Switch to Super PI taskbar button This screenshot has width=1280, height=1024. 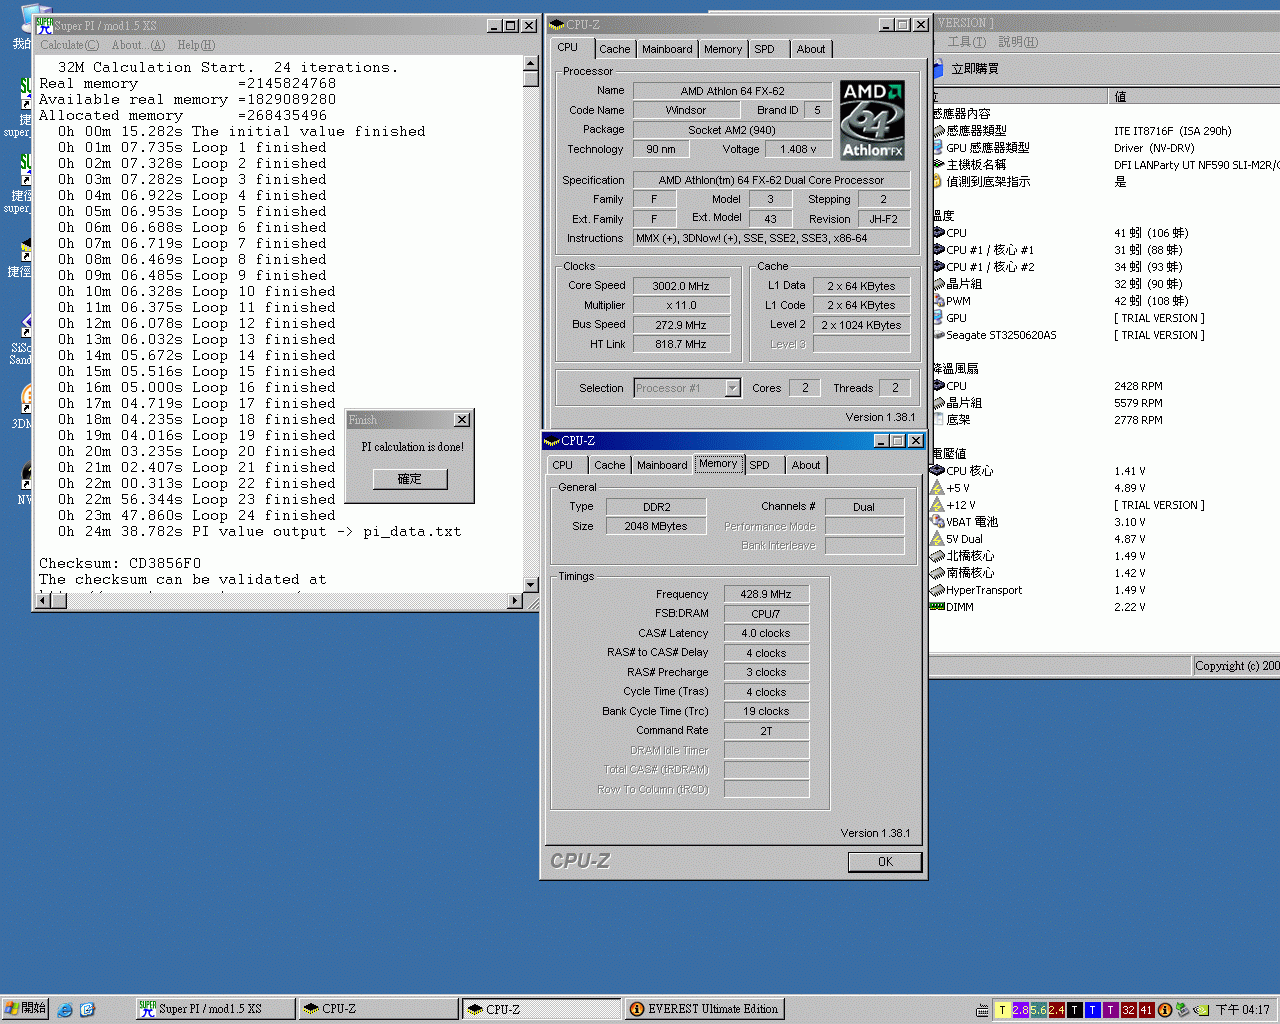point(216,1009)
